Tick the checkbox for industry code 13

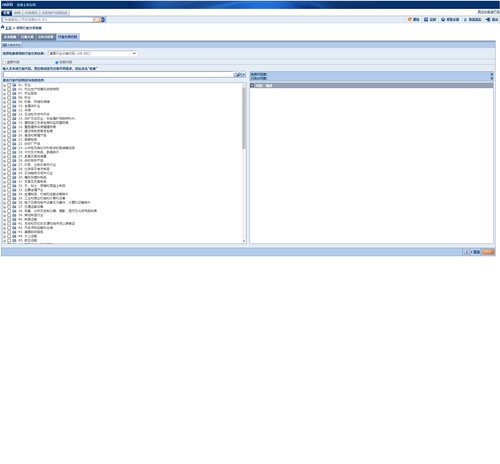coord(9,114)
